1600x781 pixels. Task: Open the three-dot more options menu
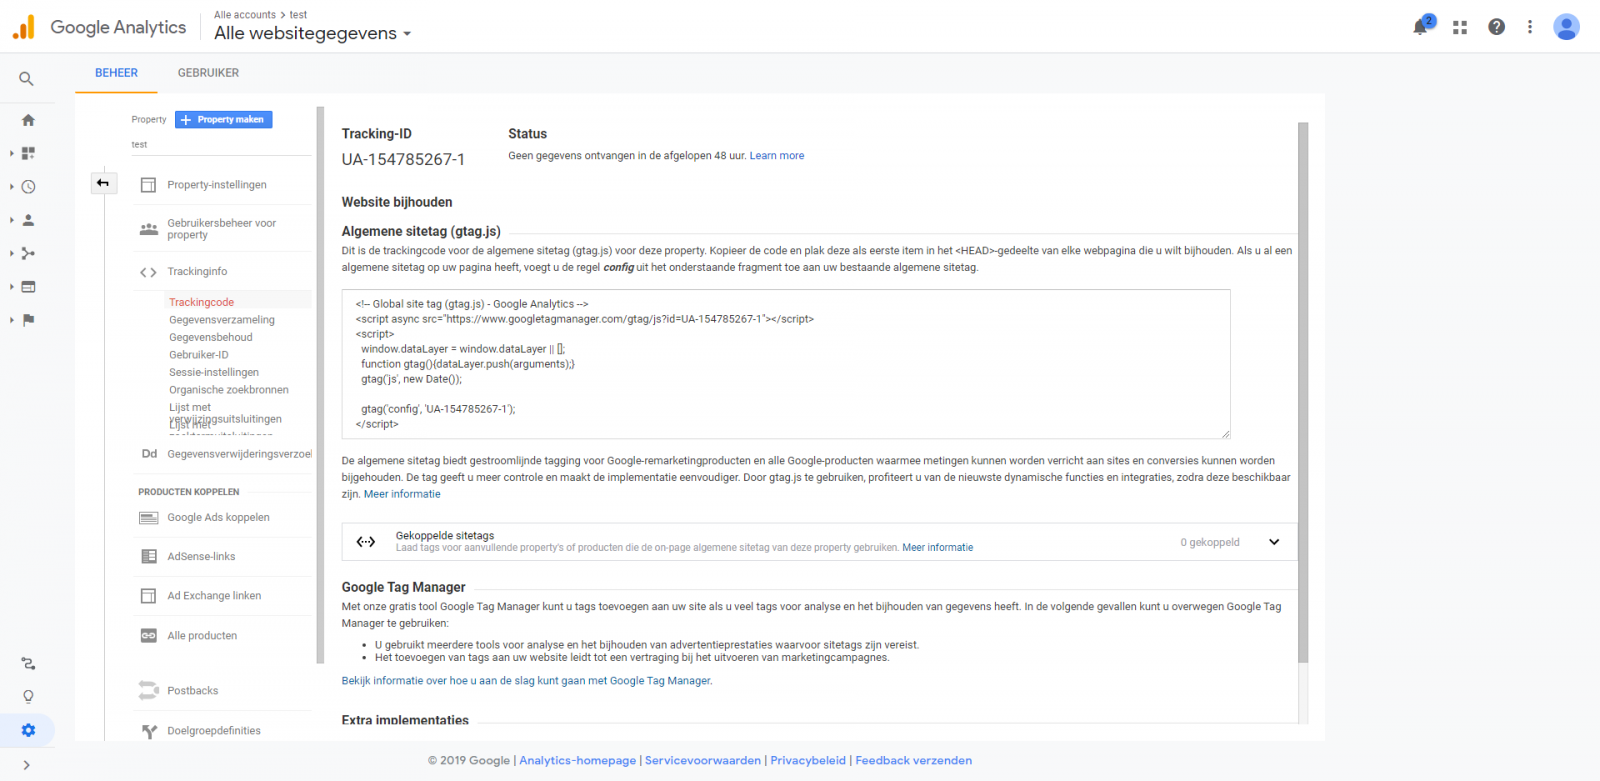pyautogui.click(x=1530, y=27)
